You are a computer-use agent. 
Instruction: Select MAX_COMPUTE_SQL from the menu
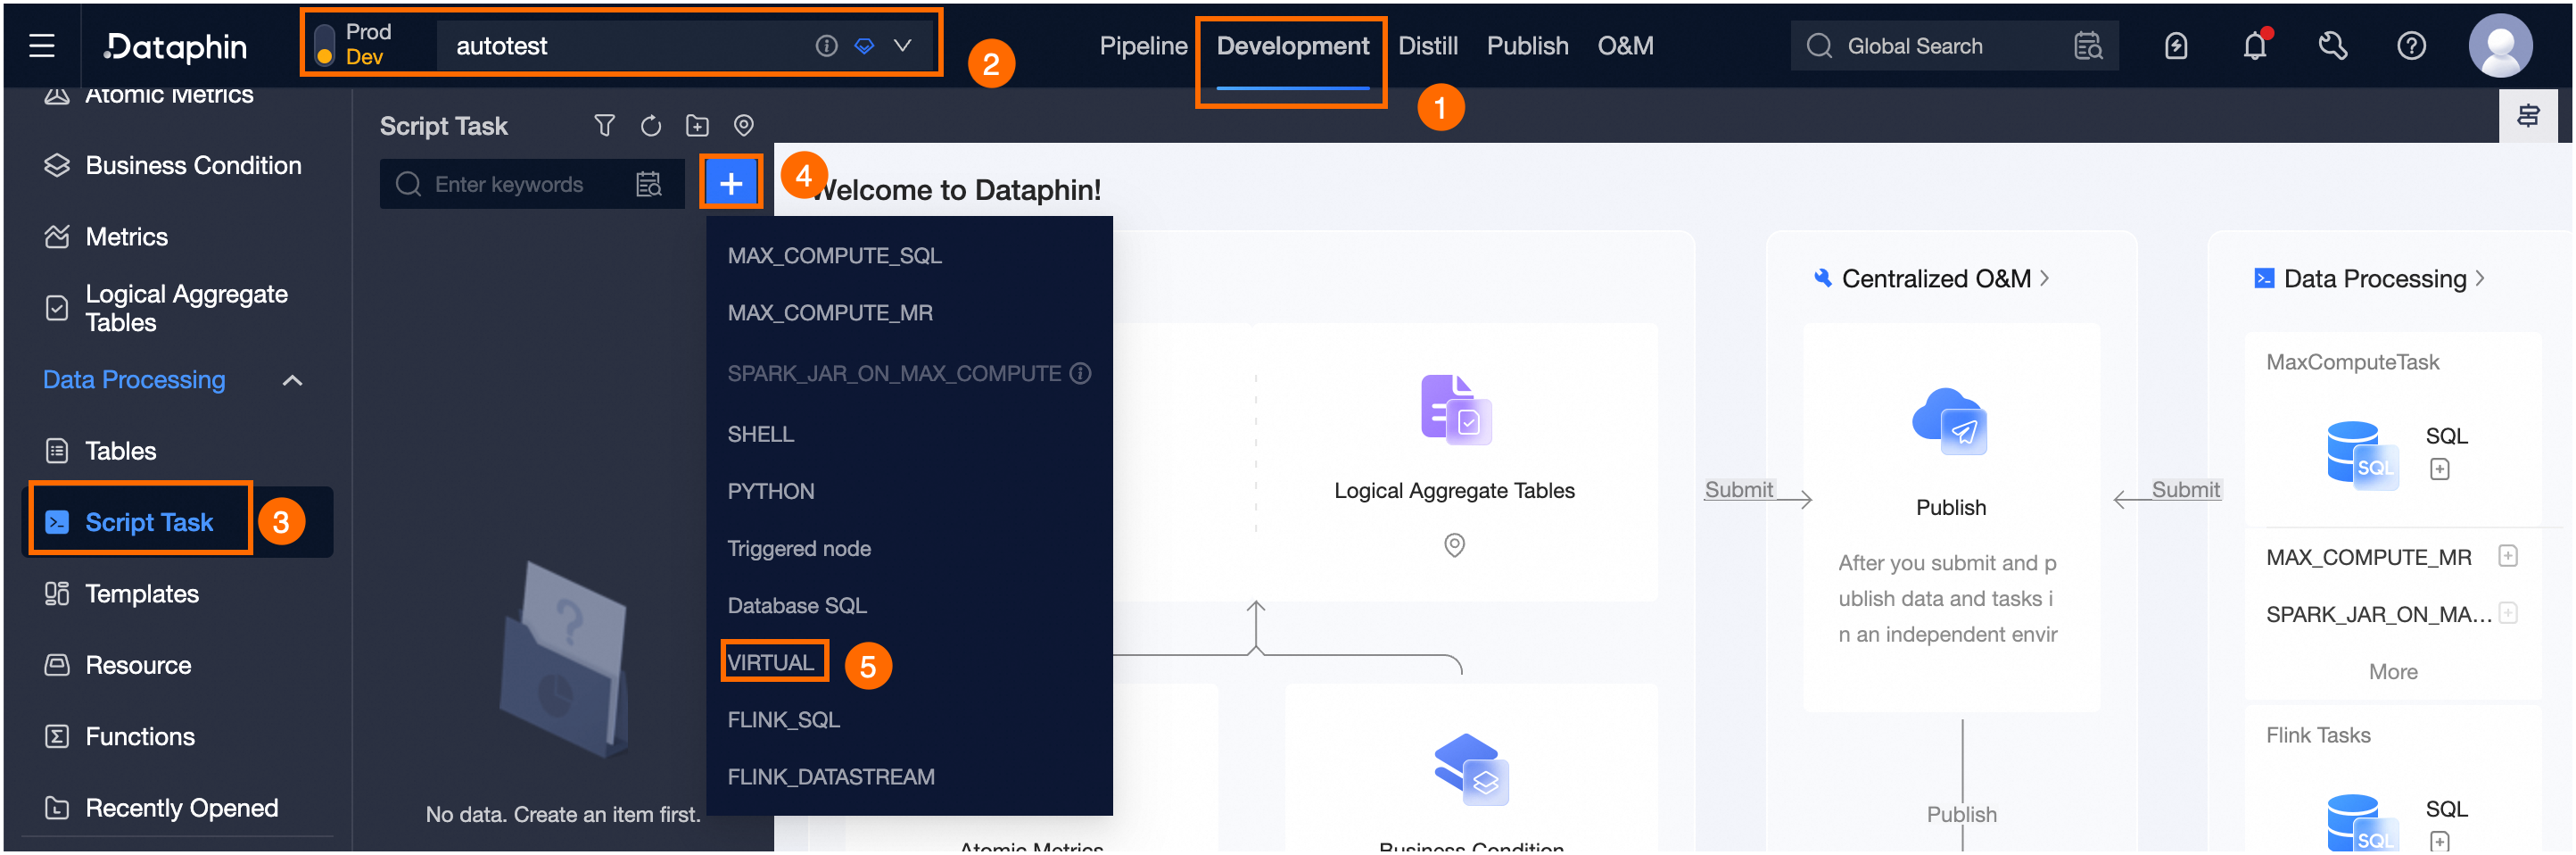click(834, 256)
